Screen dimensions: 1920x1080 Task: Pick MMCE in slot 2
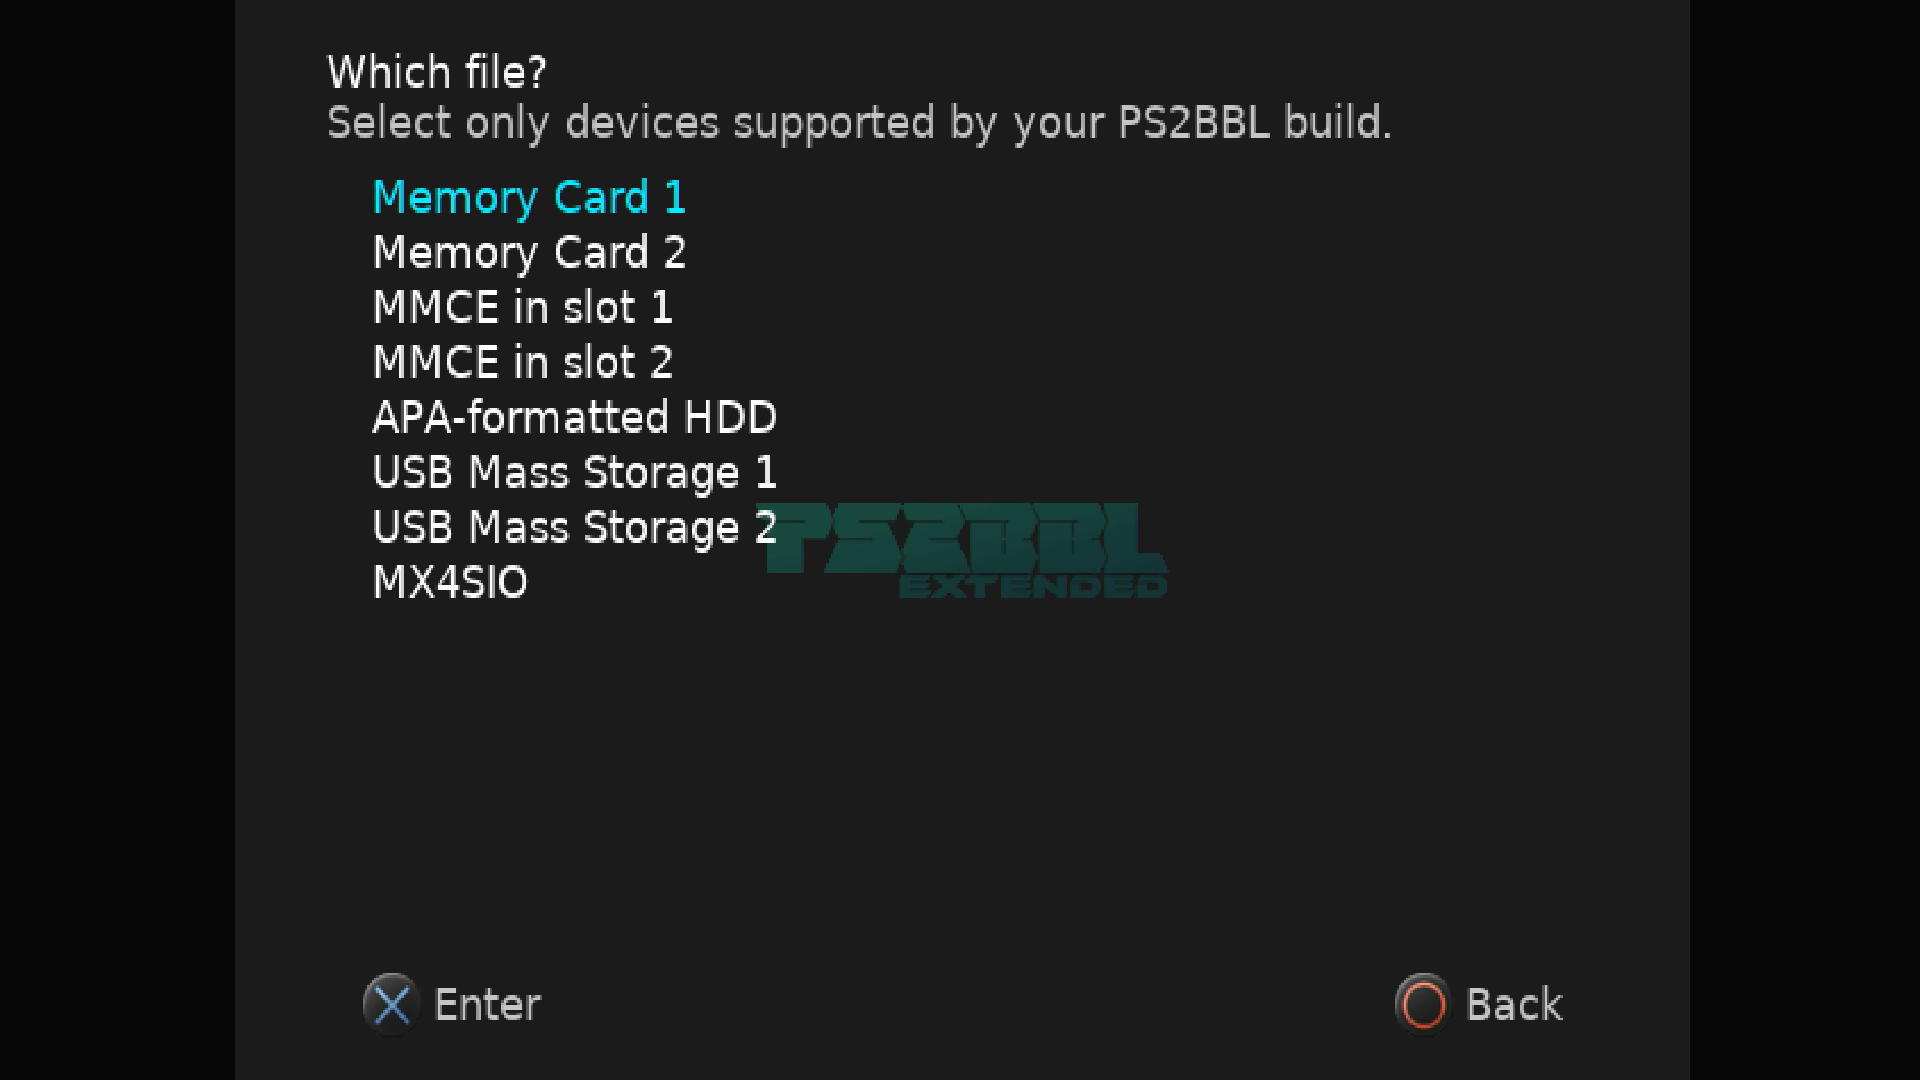click(522, 363)
